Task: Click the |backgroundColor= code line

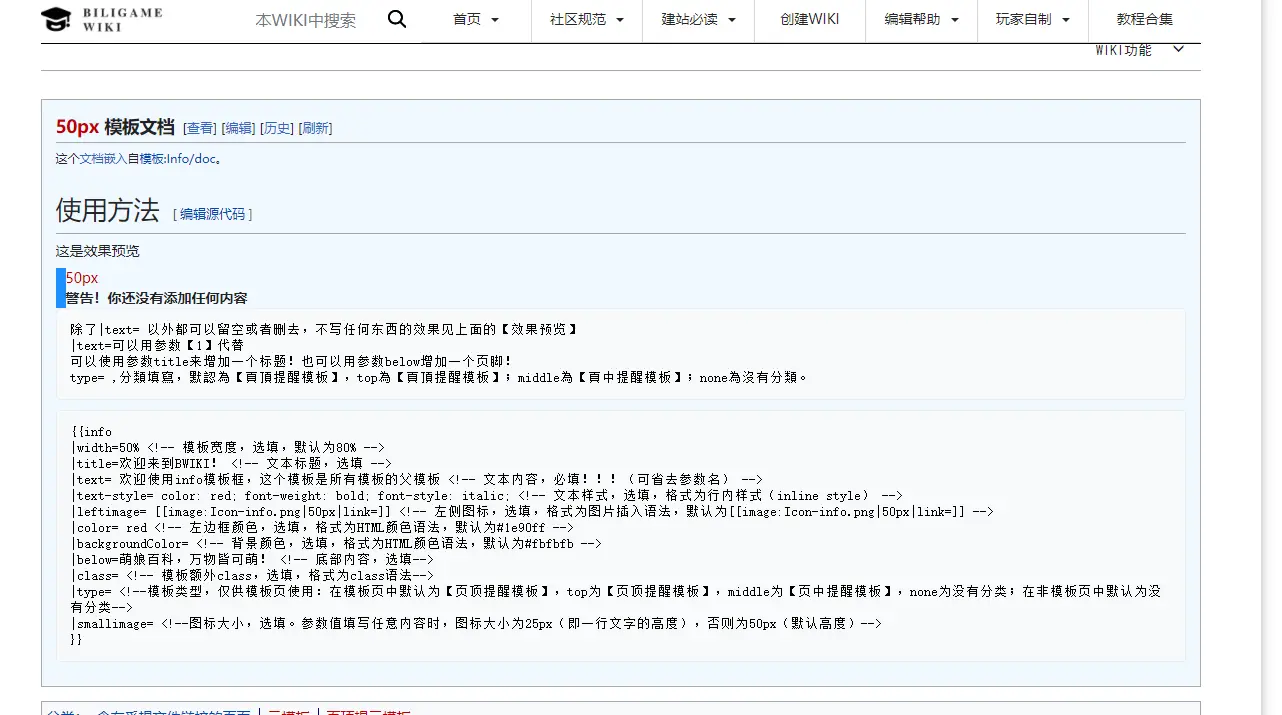Action: (x=336, y=544)
